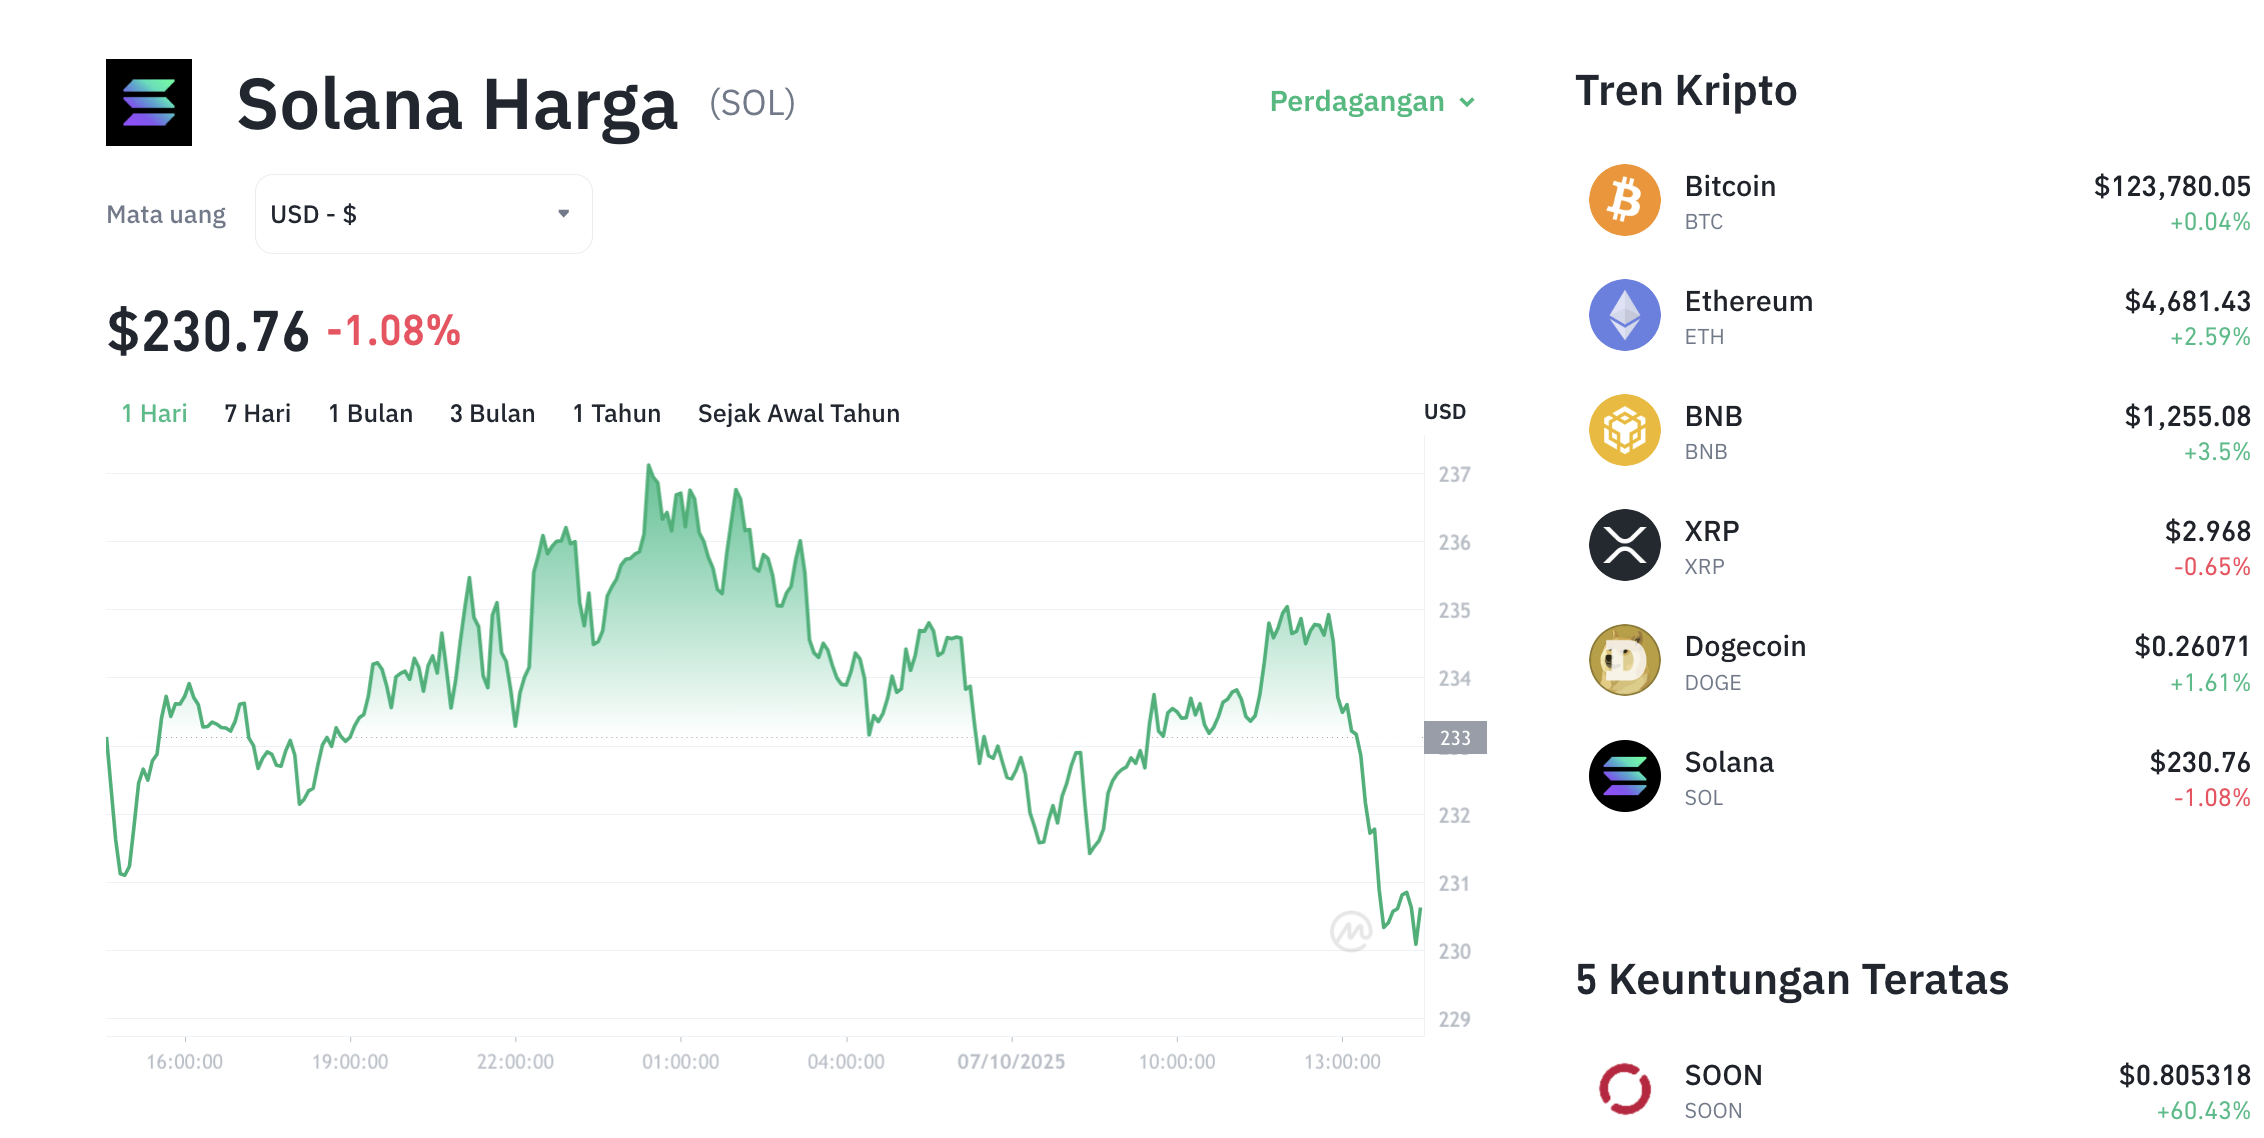Click the XRP coin icon
The height and width of the screenshot is (1138, 2264).
click(1624, 545)
